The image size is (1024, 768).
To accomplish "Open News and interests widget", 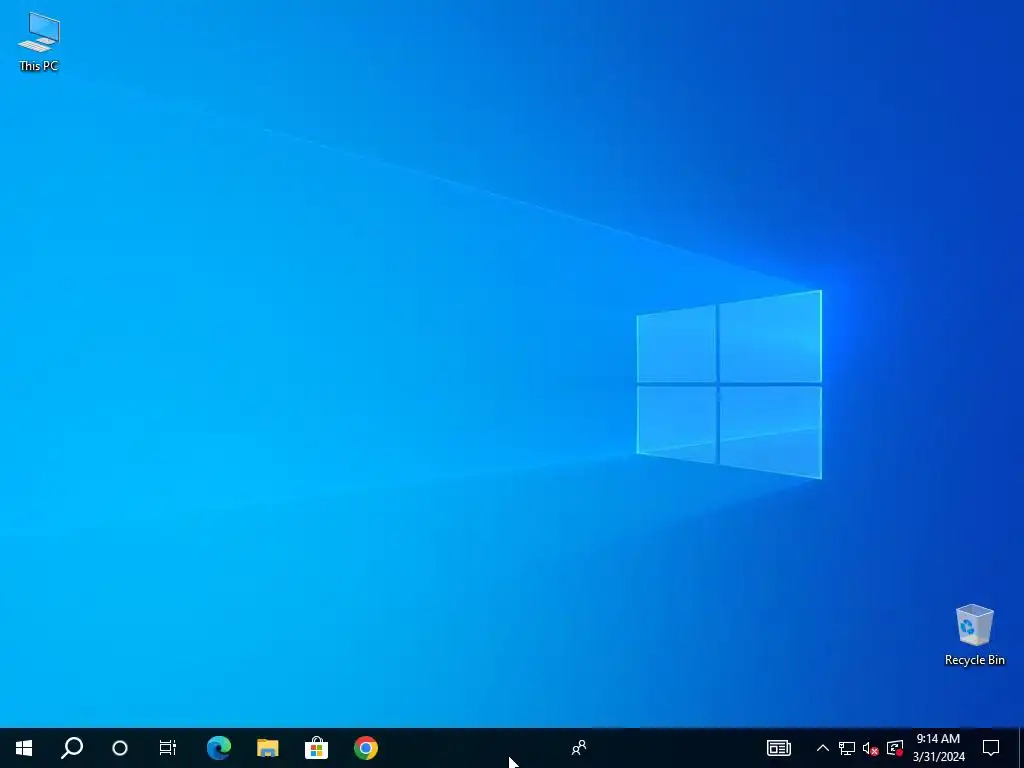I will [778, 748].
